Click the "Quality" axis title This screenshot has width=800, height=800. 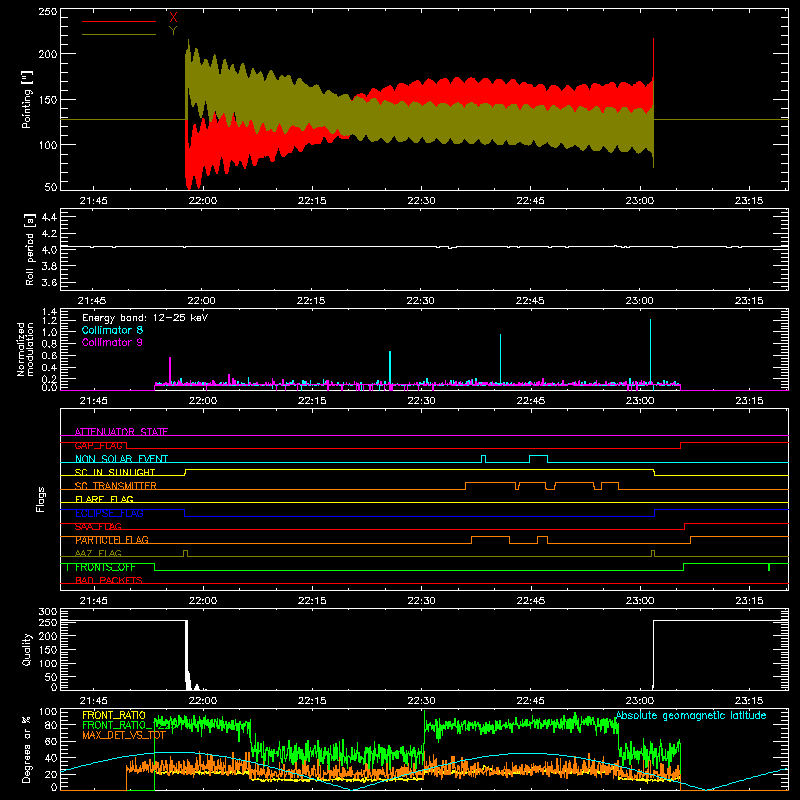point(27,649)
